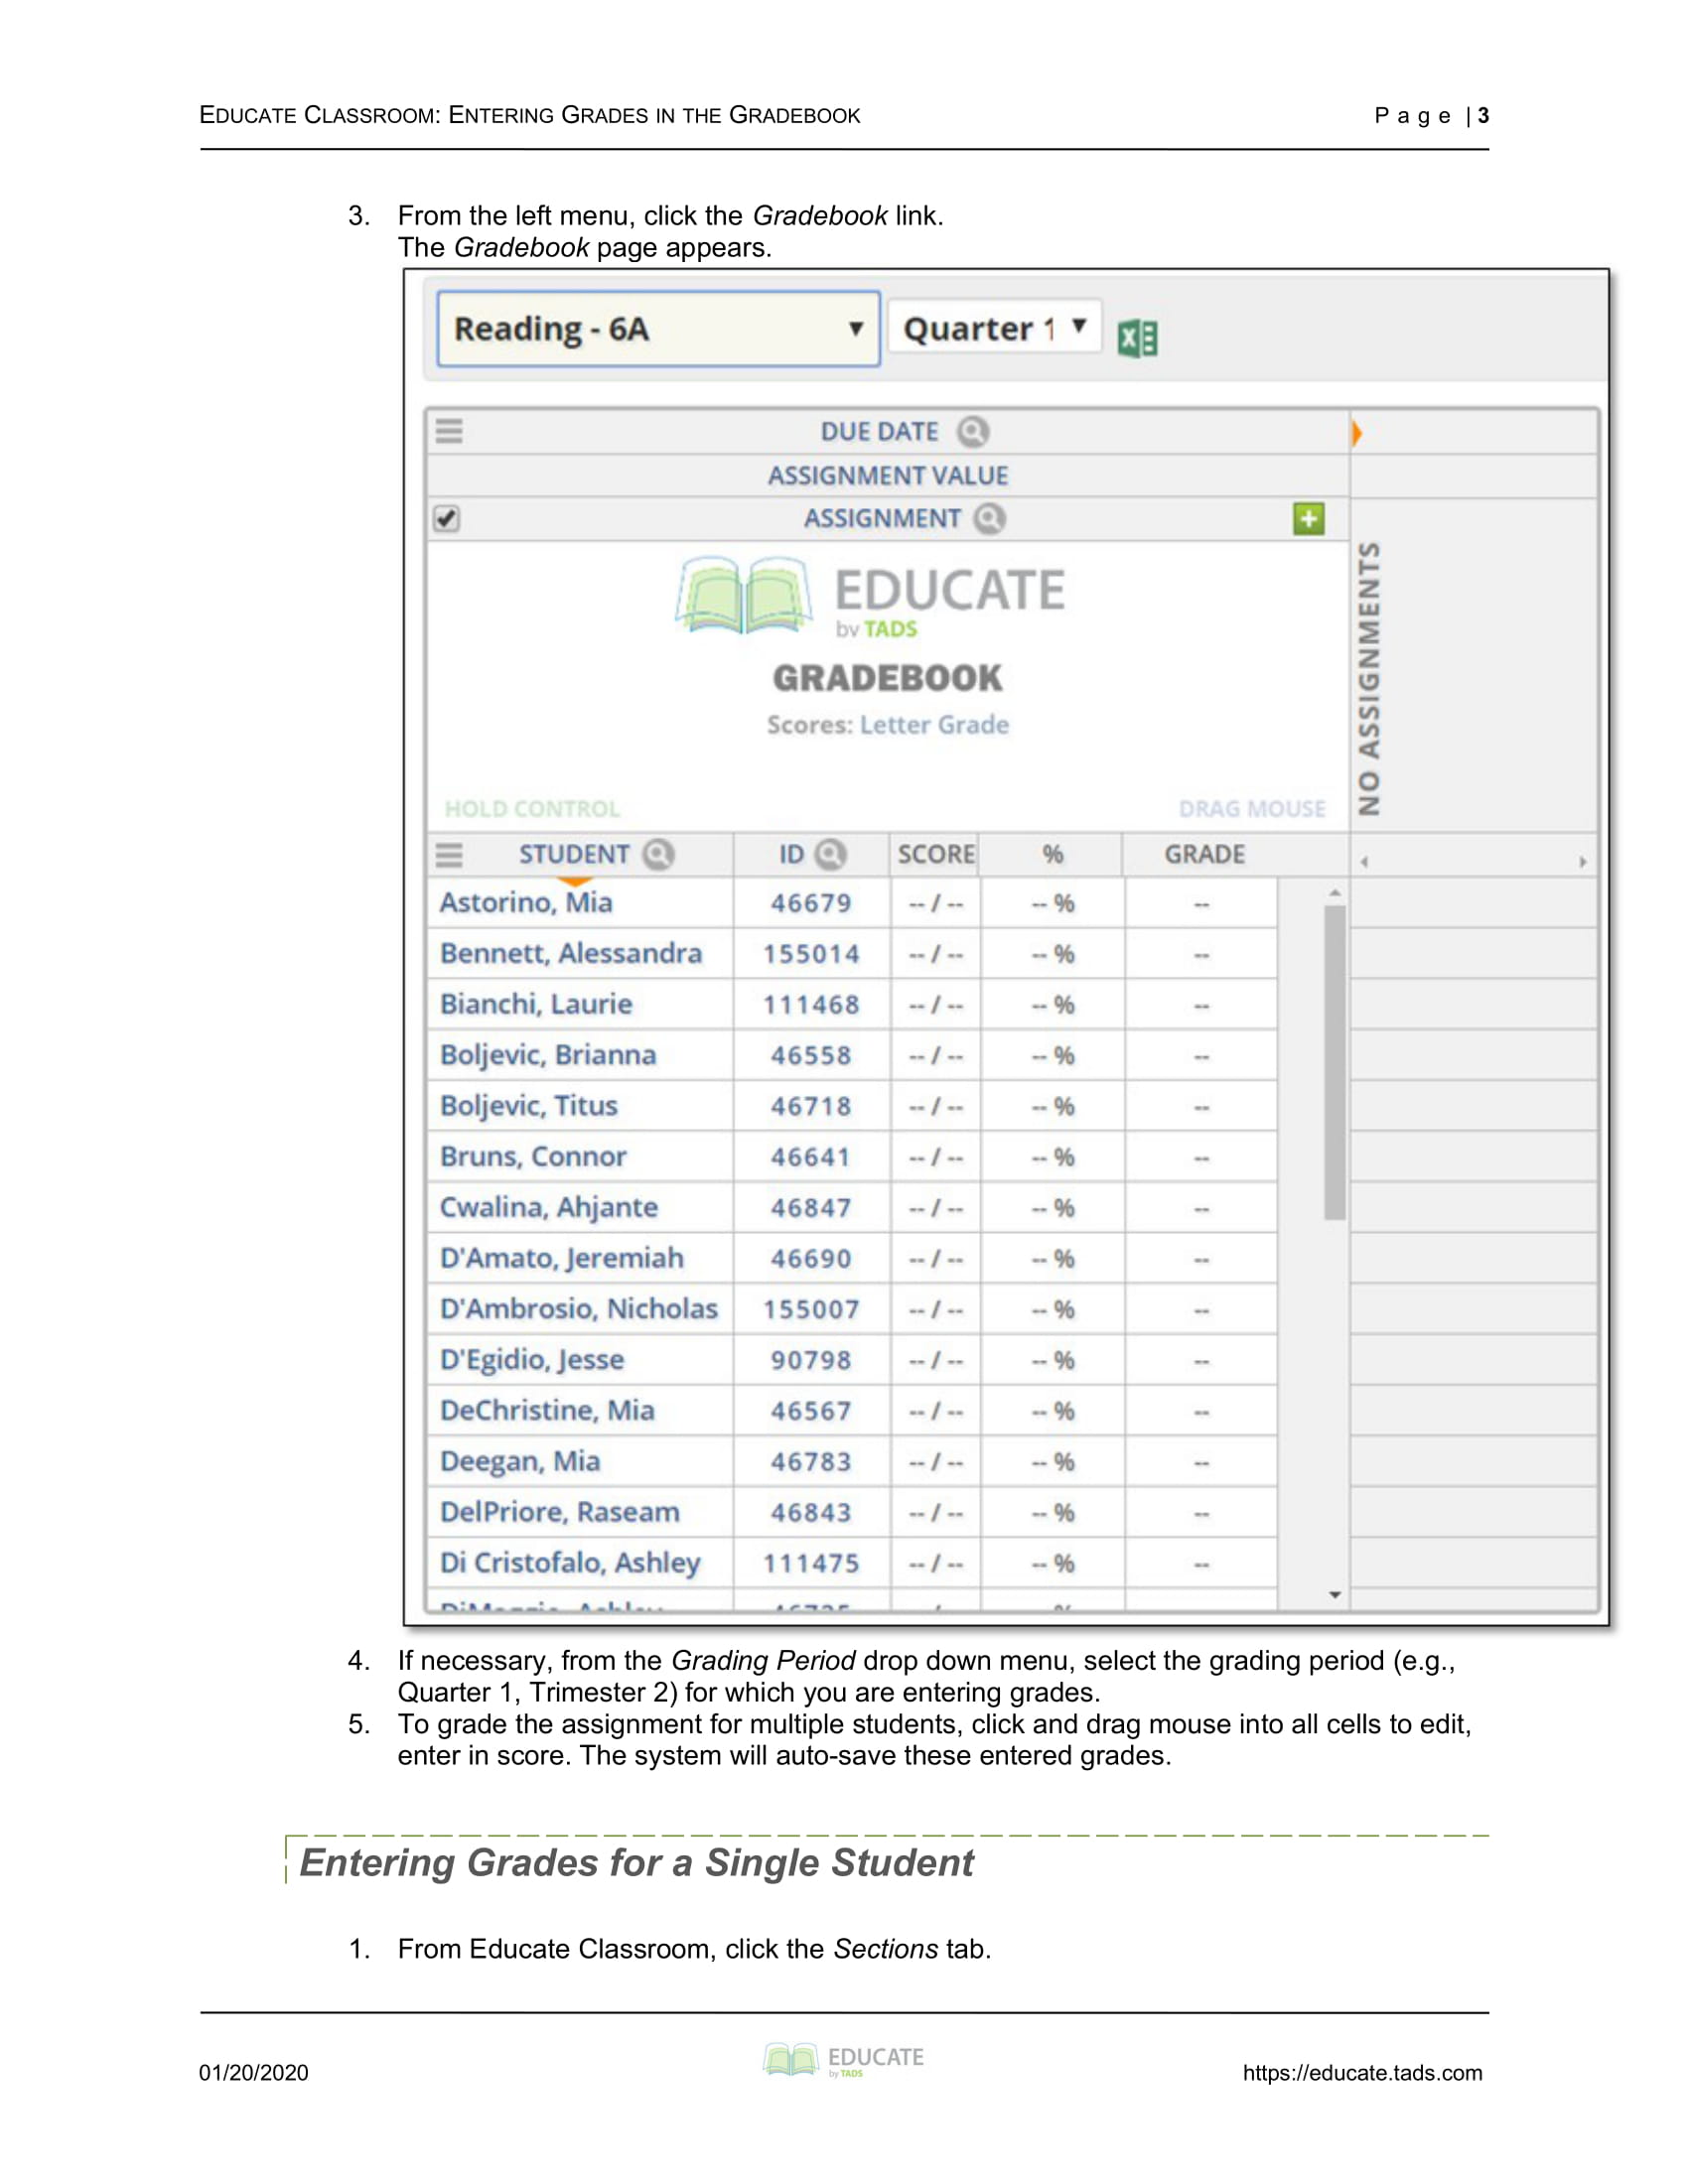This screenshot has height=2184, width=1688.
Task: Click the % column header
Action: coord(1052,854)
